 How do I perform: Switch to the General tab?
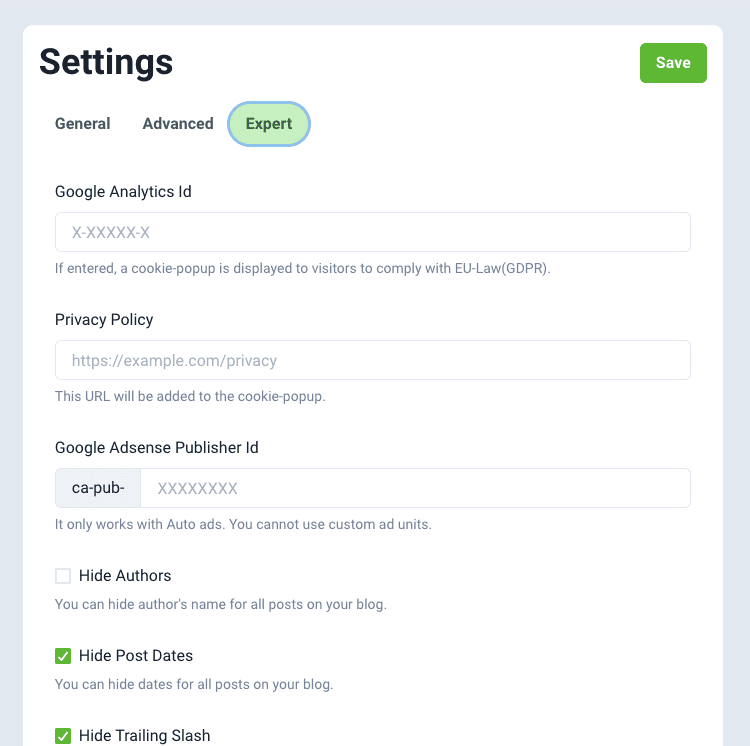tap(83, 124)
